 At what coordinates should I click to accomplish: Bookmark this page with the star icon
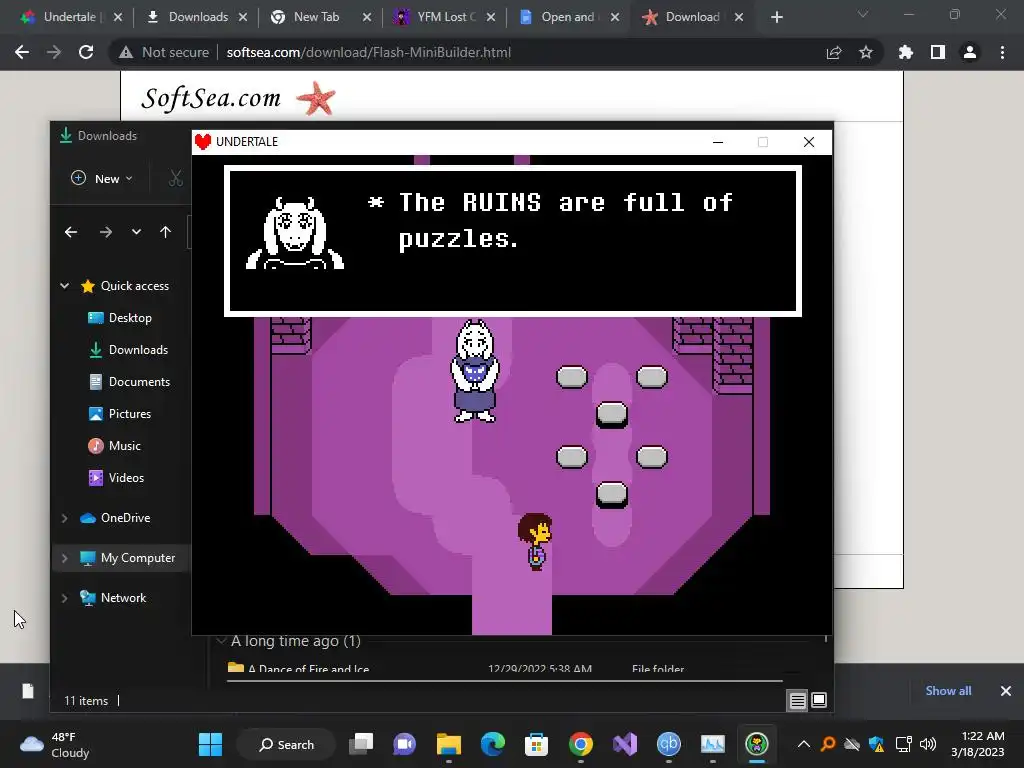tap(866, 52)
